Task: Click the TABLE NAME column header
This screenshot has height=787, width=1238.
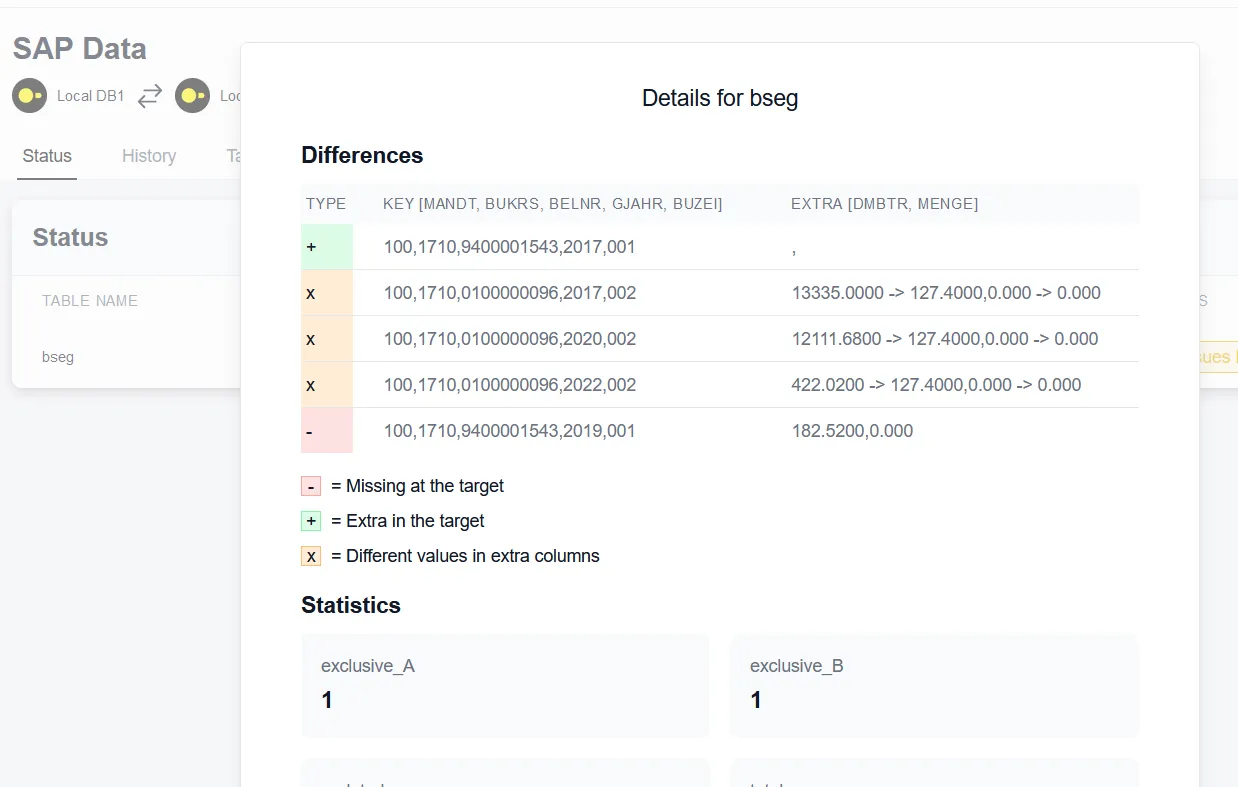Action: 90,301
